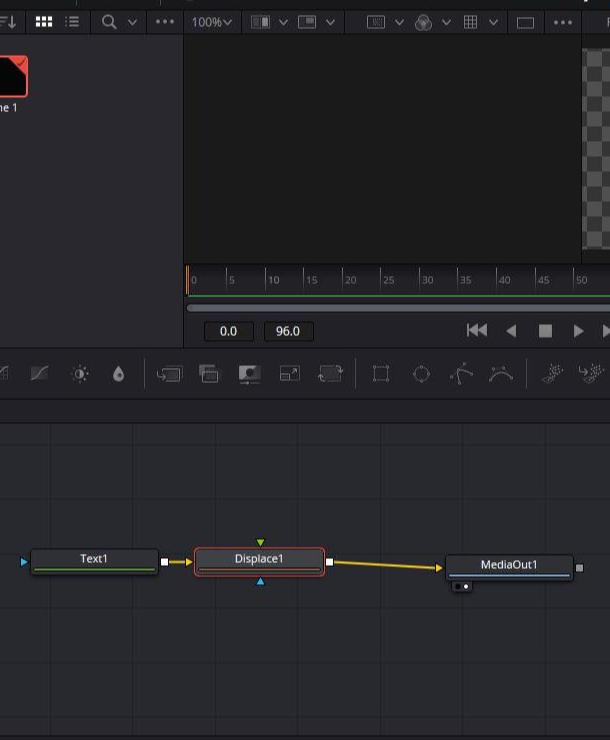Jump to the first frame
Viewport: 610px width, 740px height.
click(x=476, y=330)
